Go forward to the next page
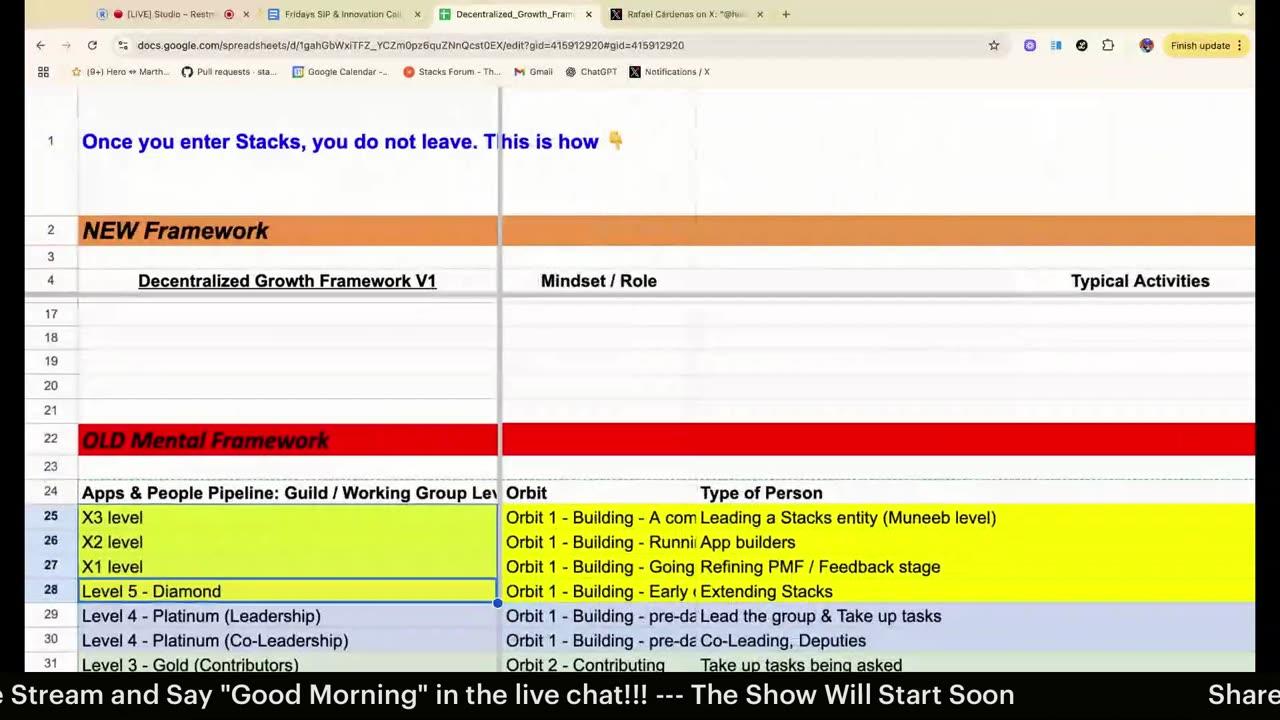The image size is (1280, 720). click(66, 45)
